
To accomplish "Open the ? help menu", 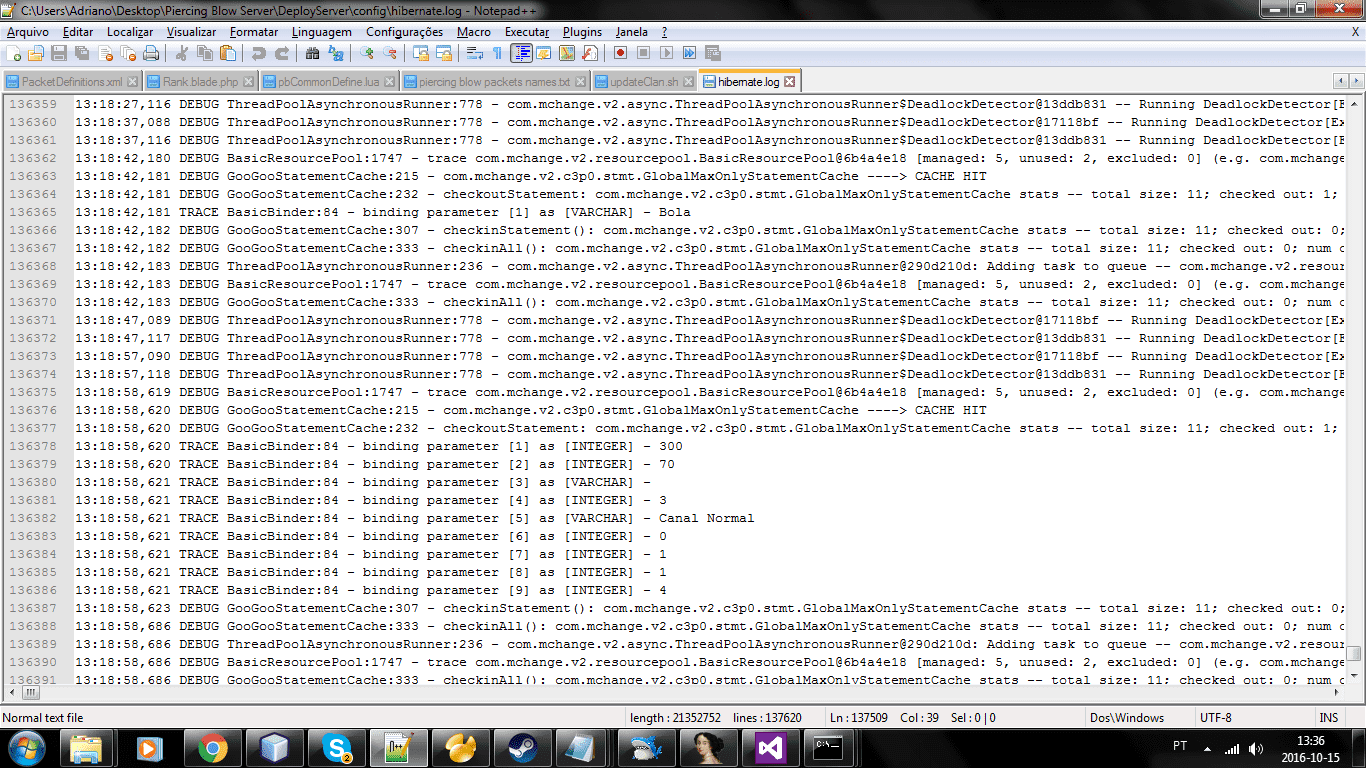I will (663, 32).
